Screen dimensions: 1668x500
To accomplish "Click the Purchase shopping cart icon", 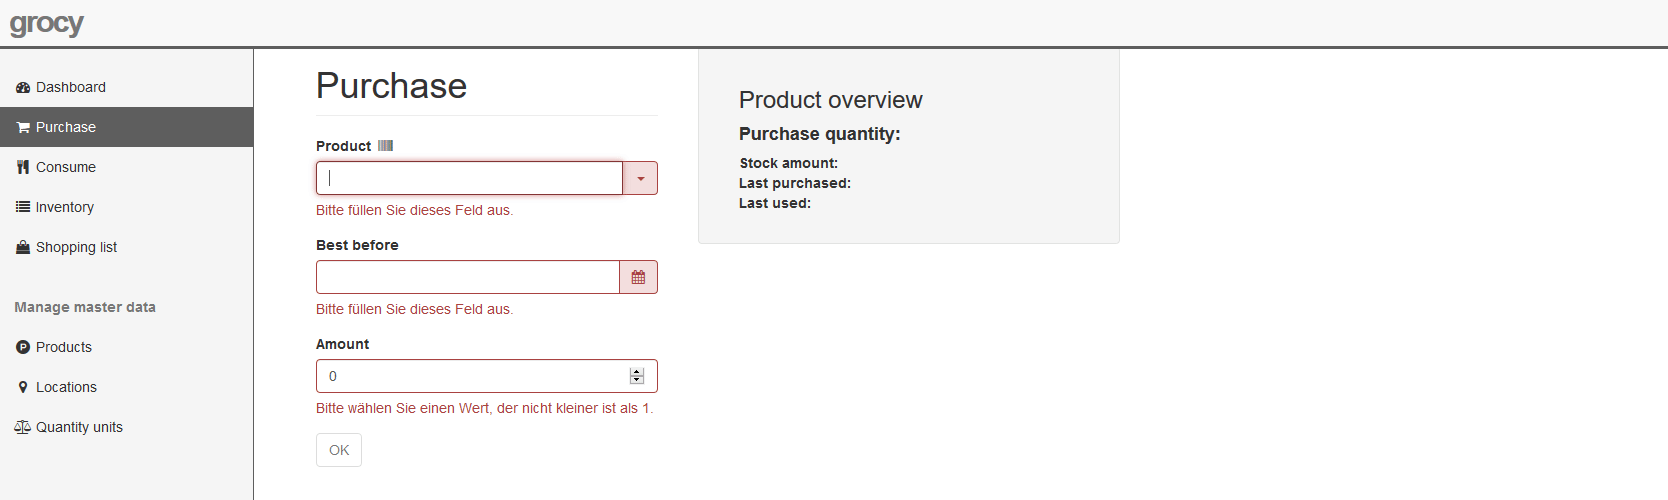I will pos(23,128).
